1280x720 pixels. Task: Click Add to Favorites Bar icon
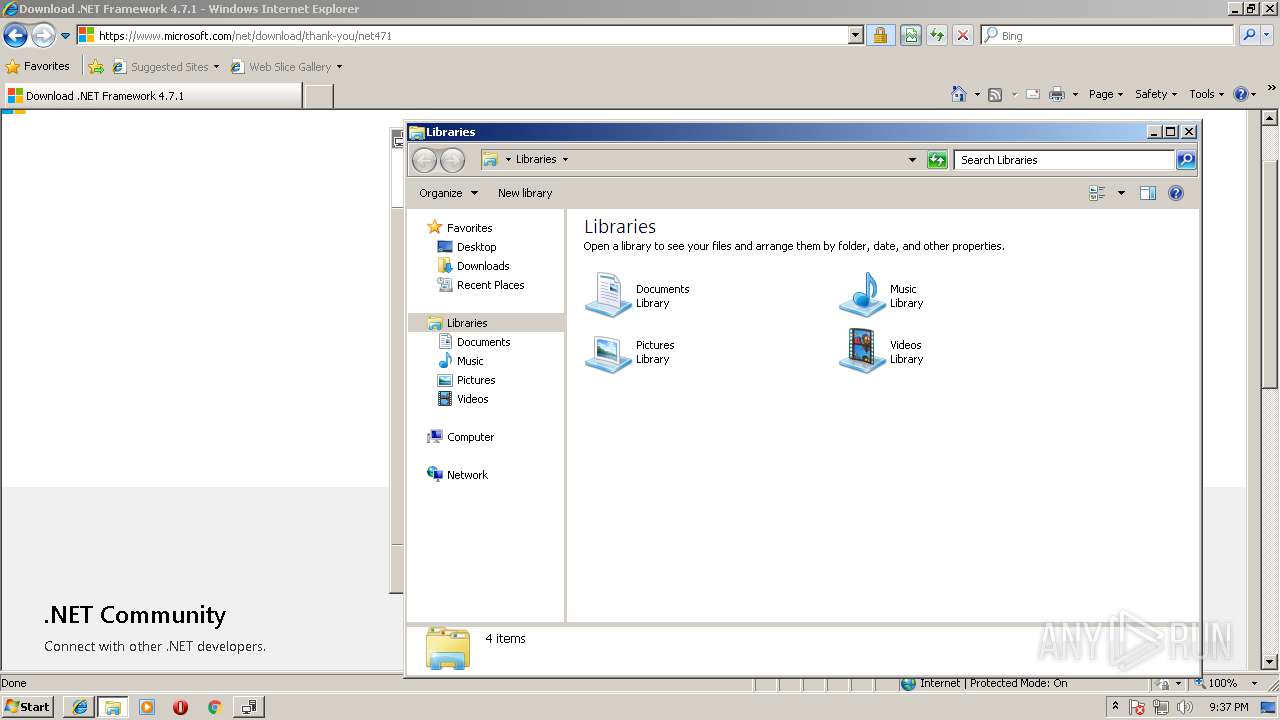[96, 67]
